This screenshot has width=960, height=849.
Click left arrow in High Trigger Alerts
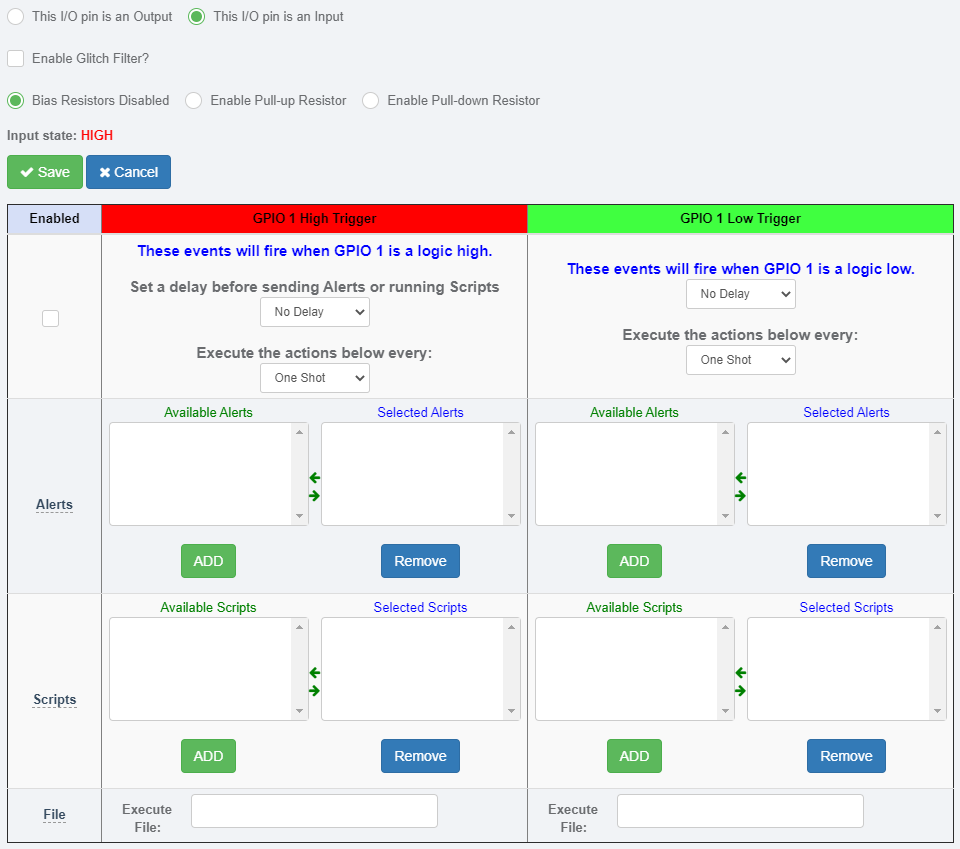coord(315,478)
